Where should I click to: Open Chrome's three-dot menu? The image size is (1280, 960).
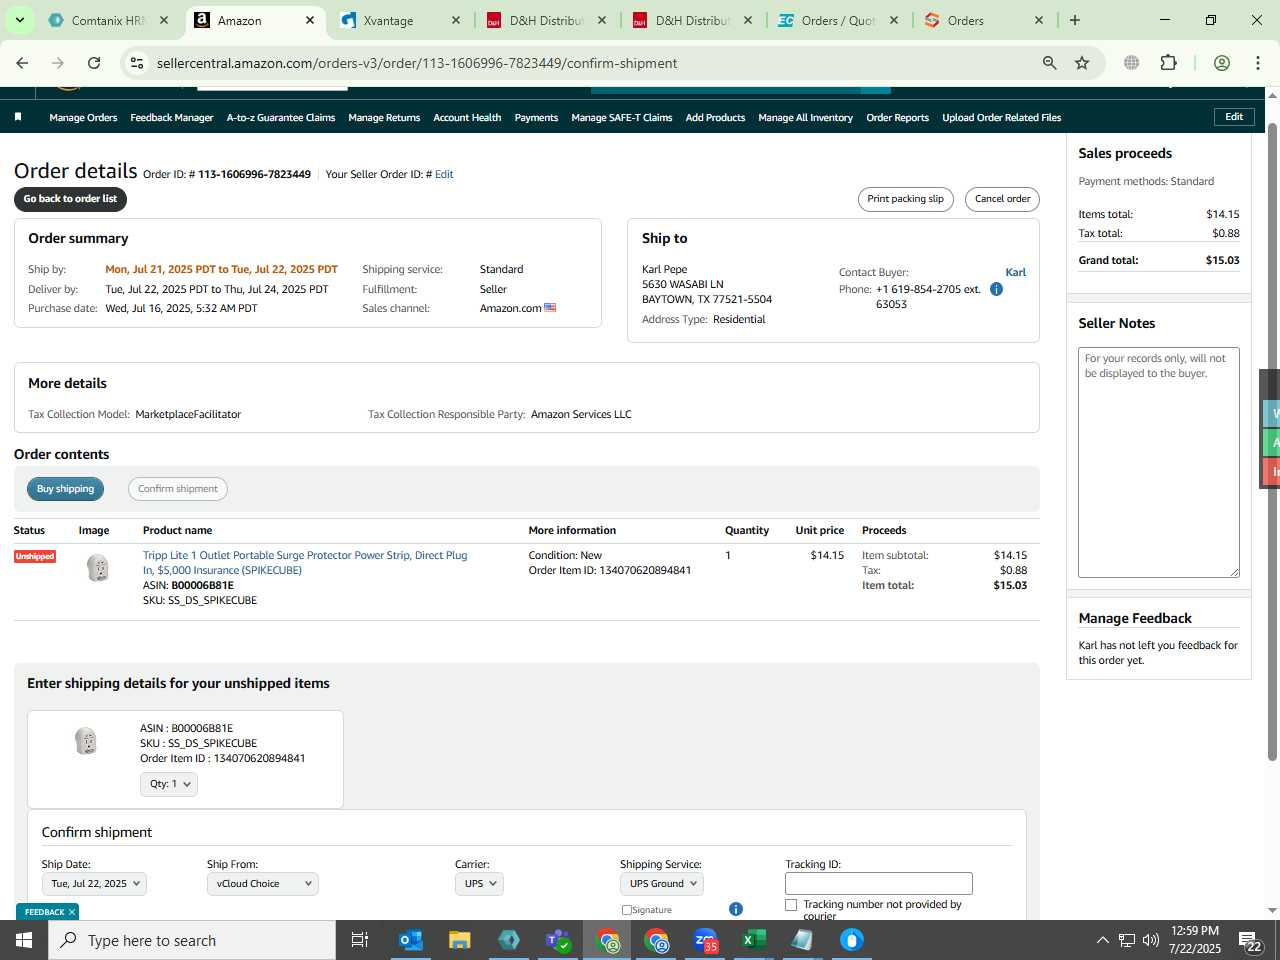pyautogui.click(x=1258, y=63)
